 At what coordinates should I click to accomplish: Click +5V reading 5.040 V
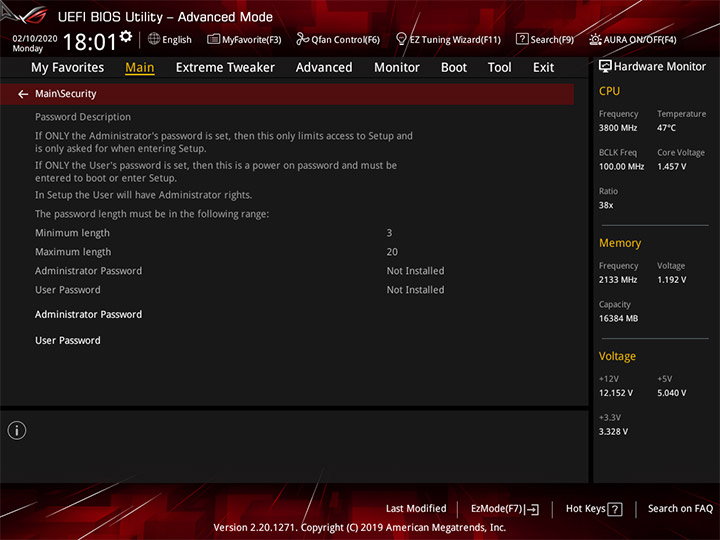tap(671, 393)
